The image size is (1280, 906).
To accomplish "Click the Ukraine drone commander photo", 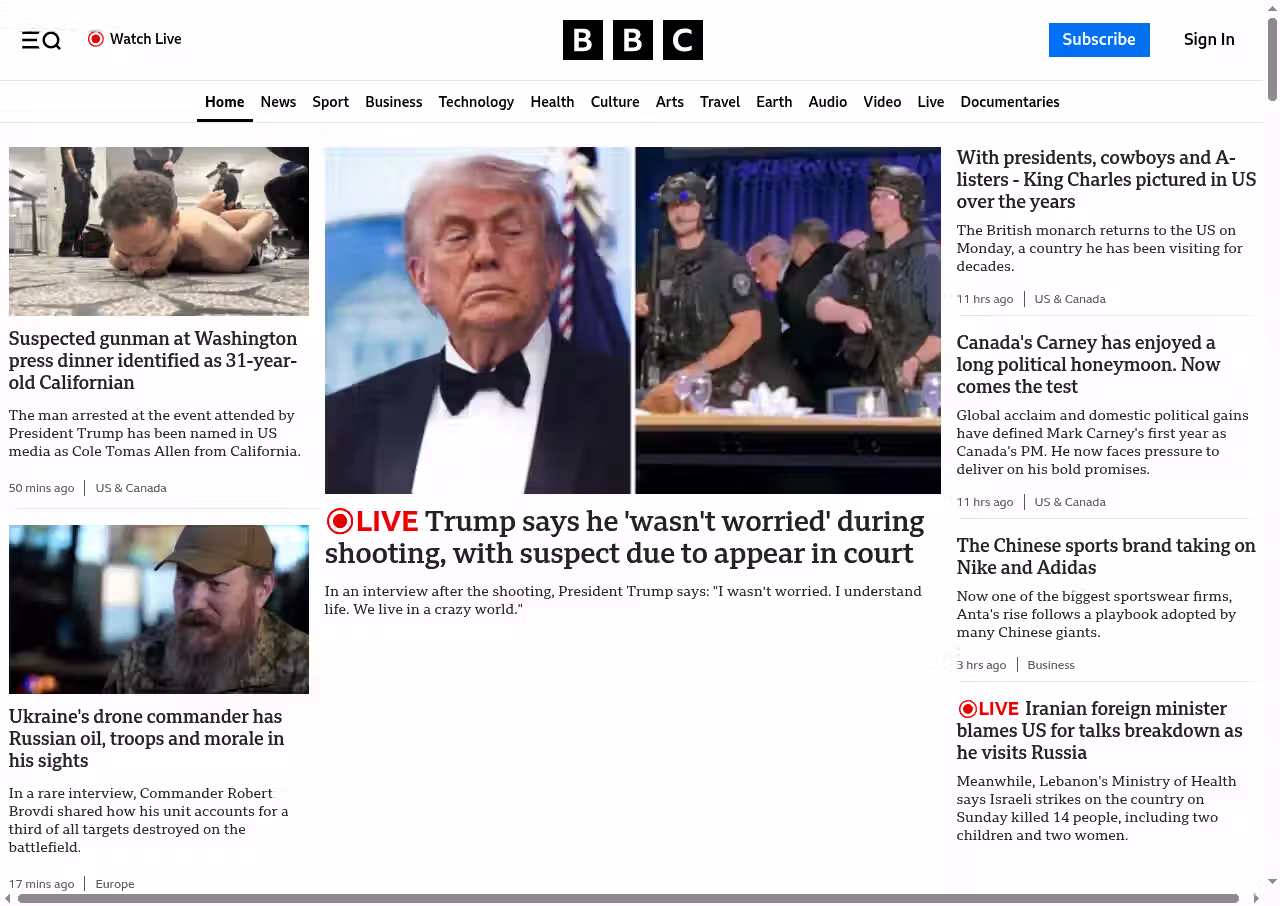I will [159, 609].
